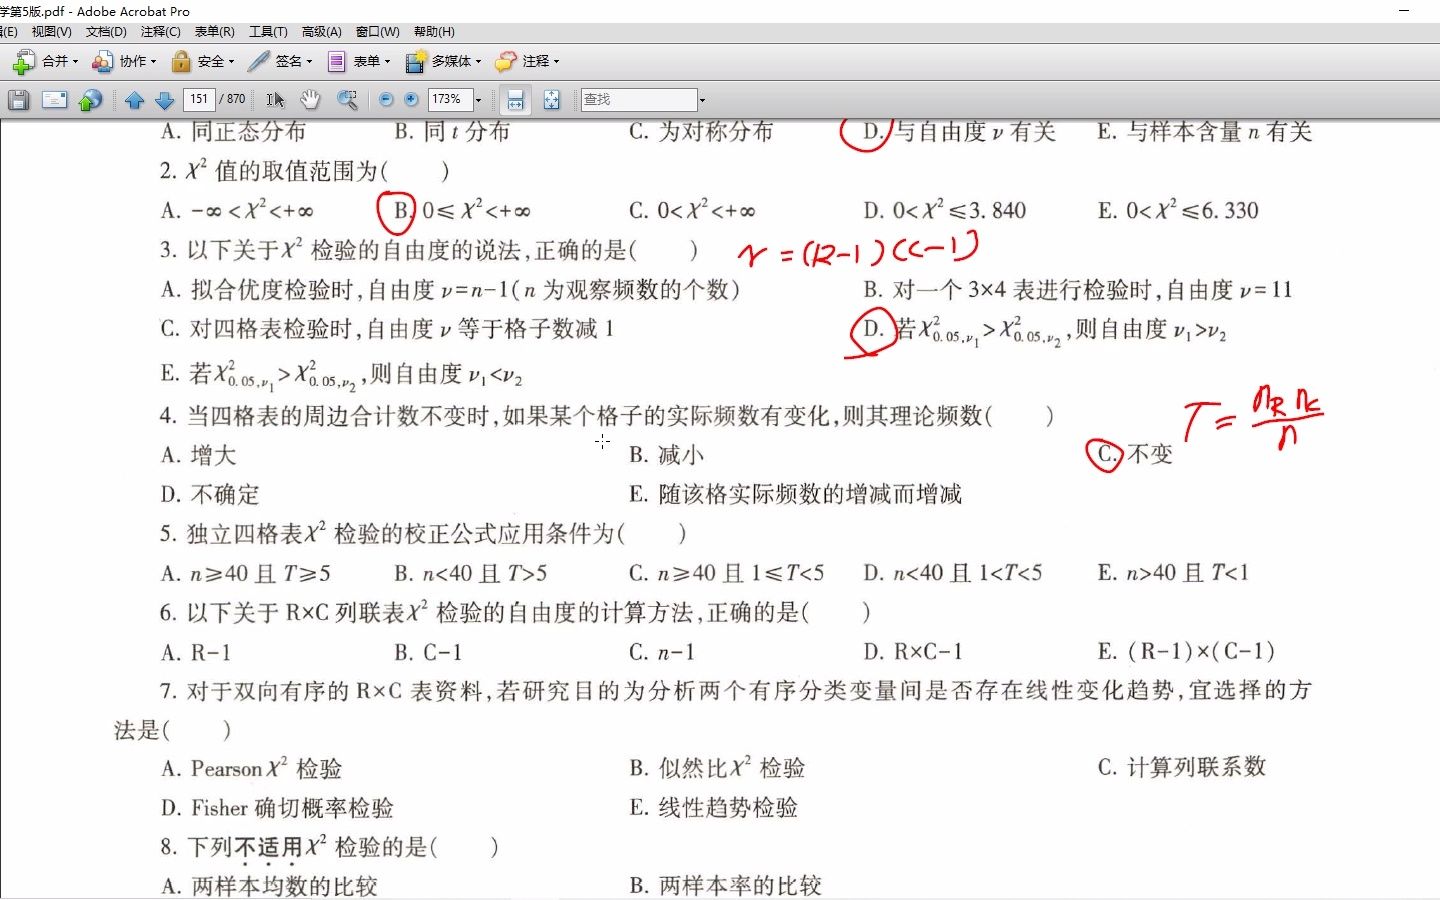This screenshot has width=1440, height=900.
Task: Minimize the Acrobat window
Action: [1405, 10]
